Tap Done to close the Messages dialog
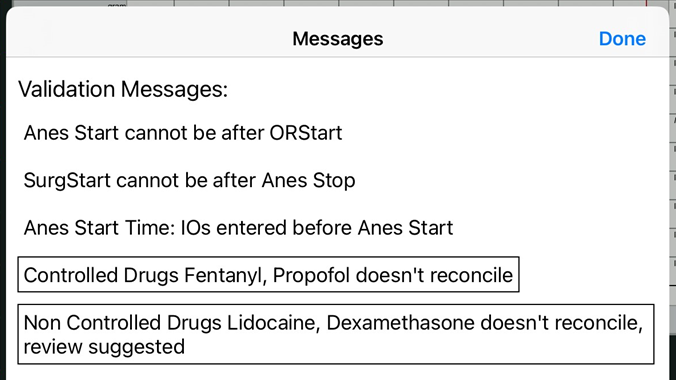676x380 pixels. [x=622, y=39]
